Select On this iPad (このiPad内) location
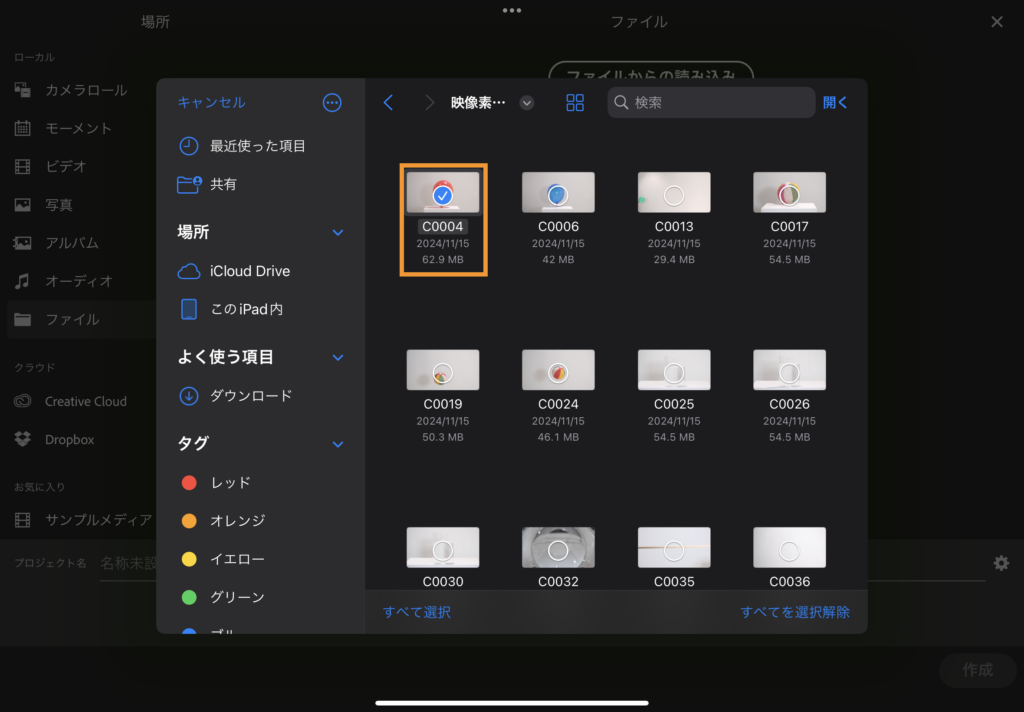This screenshot has height=712, width=1024. point(246,310)
